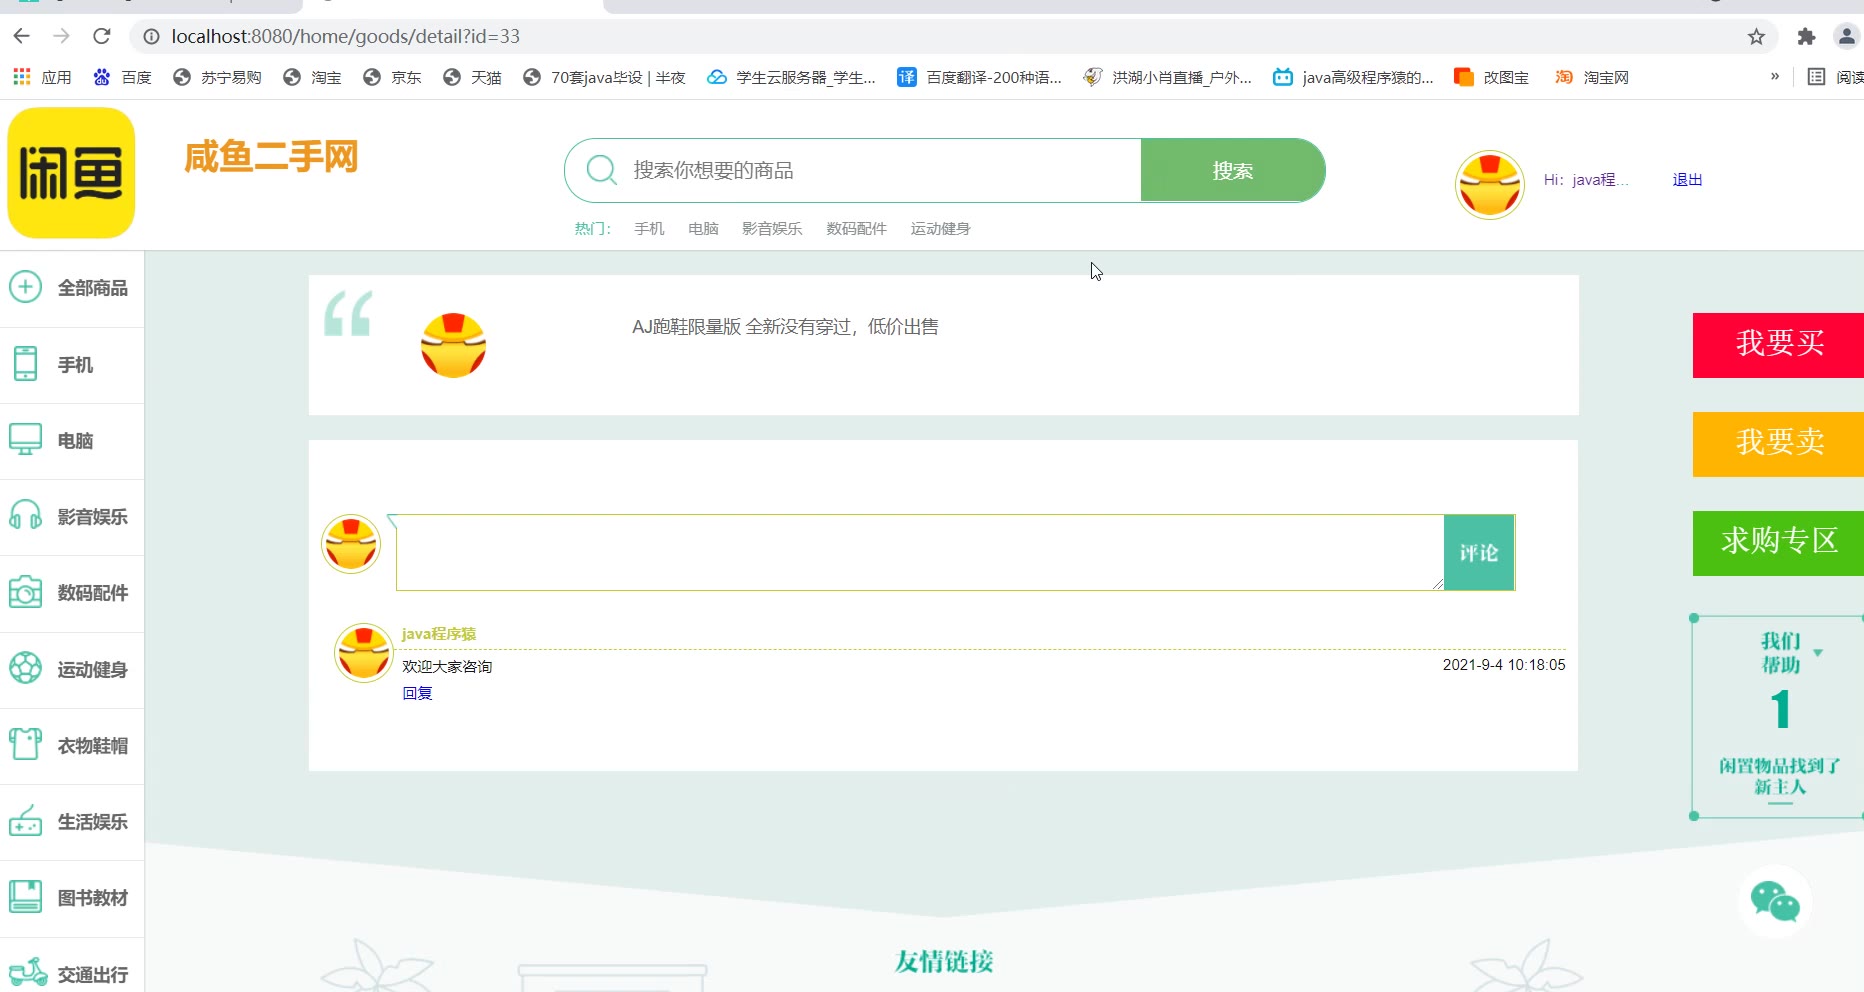Open the 百度 bookmark

[x=122, y=77]
